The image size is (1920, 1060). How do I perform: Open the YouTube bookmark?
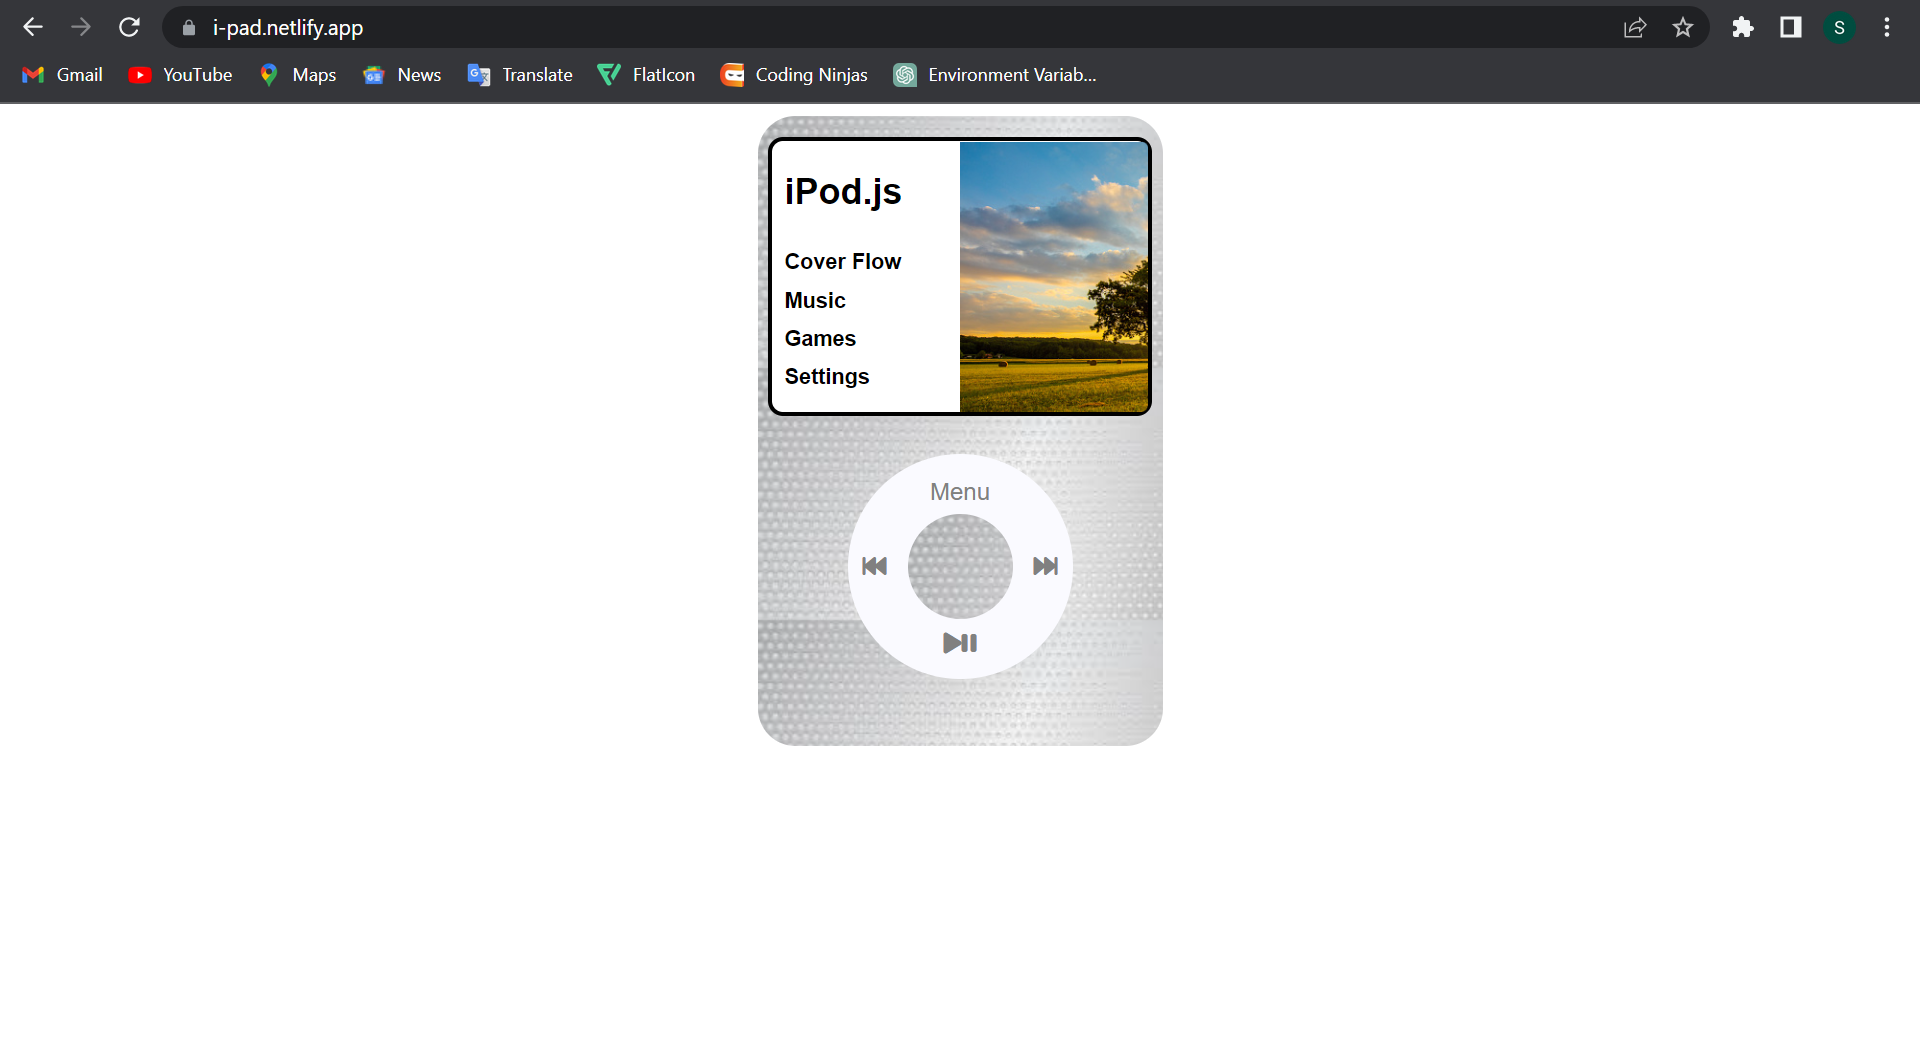[181, 75]
